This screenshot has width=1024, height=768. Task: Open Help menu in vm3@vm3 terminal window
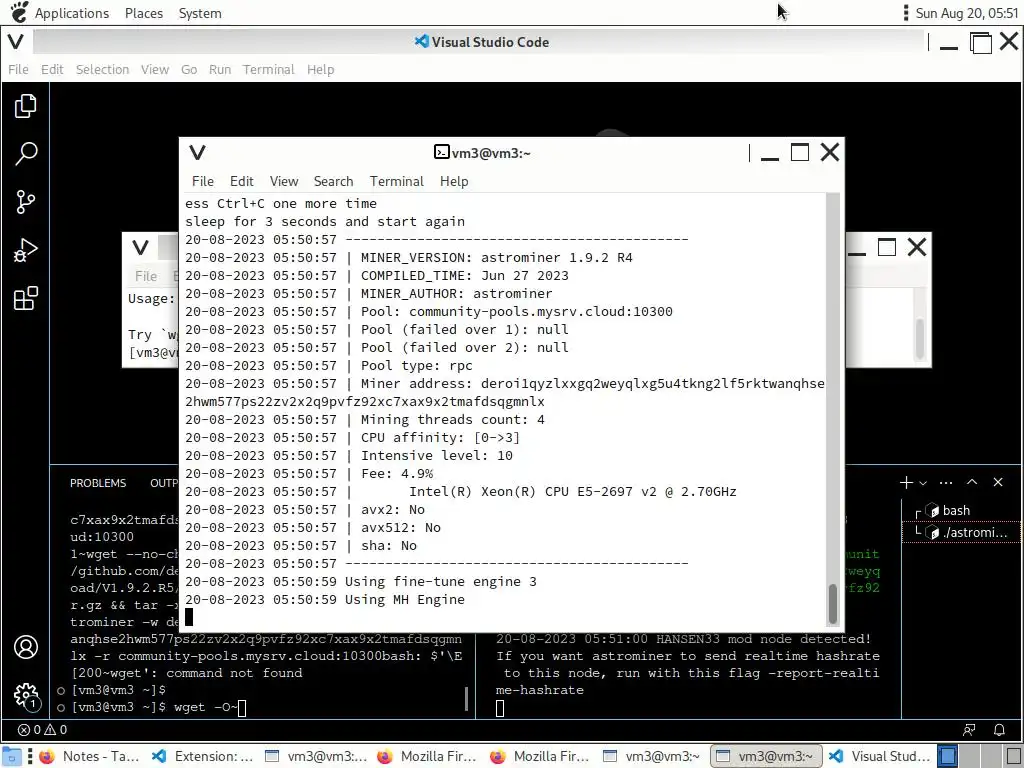454,181
